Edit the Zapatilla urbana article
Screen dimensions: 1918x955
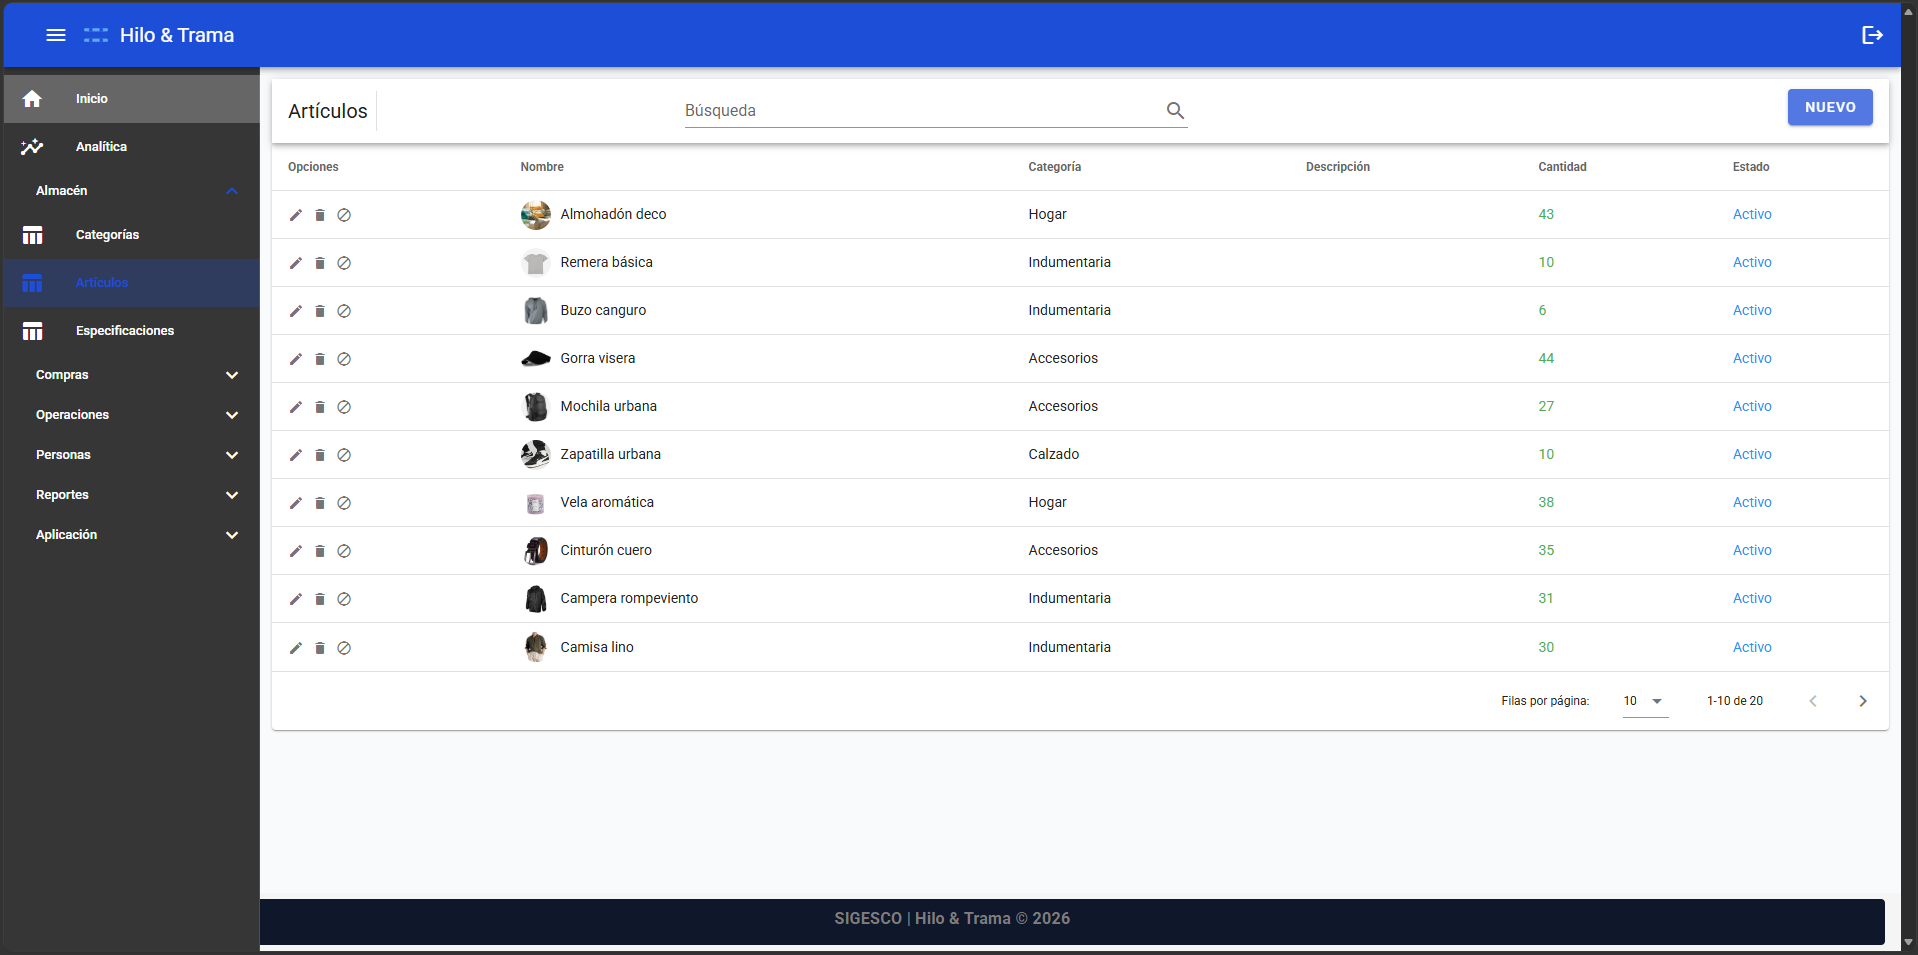tap(296, 455)
